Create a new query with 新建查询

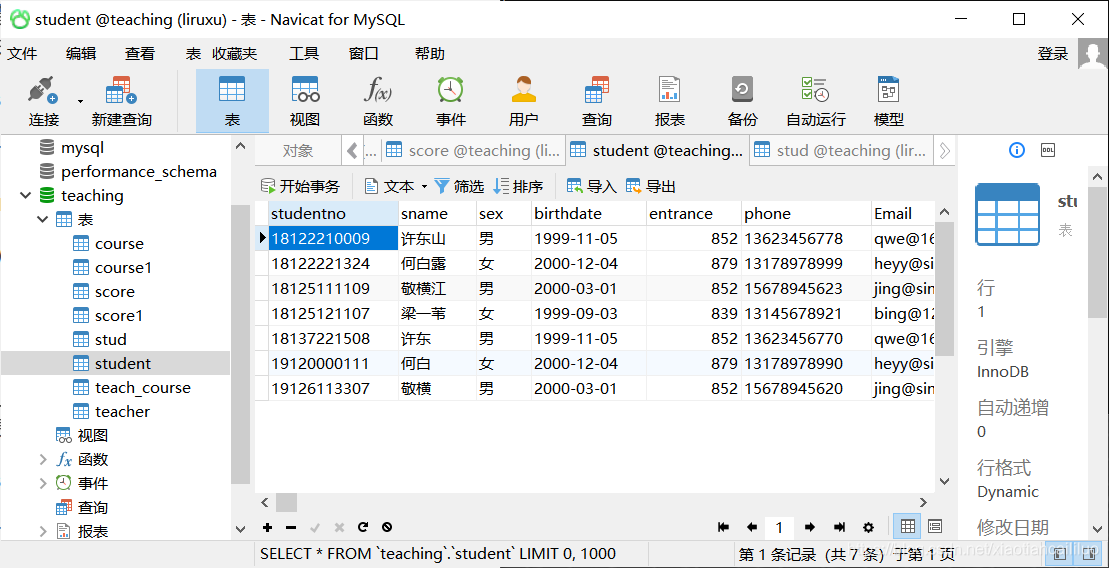click(122, 102)
